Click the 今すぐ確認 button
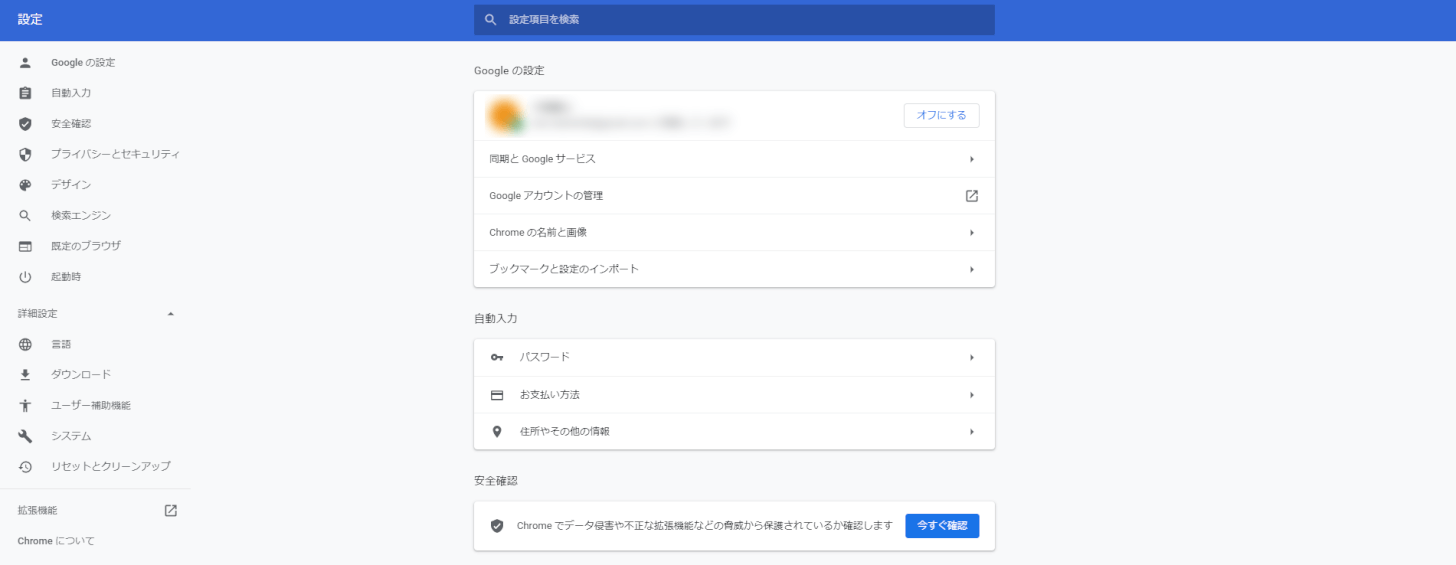Image resolution: width=1456 pixels, height=565 pixels. pos(942,526)
